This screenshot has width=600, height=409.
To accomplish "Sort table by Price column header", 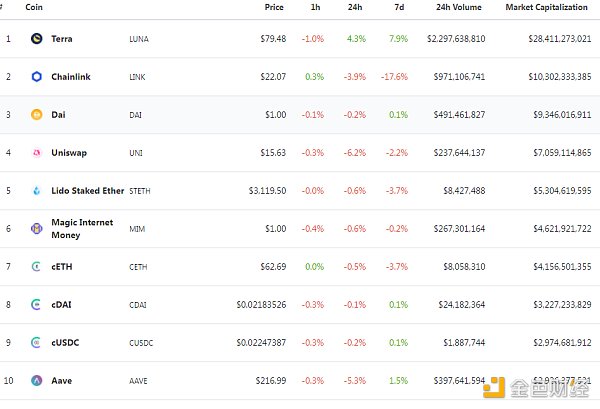I will click(274, 7).
